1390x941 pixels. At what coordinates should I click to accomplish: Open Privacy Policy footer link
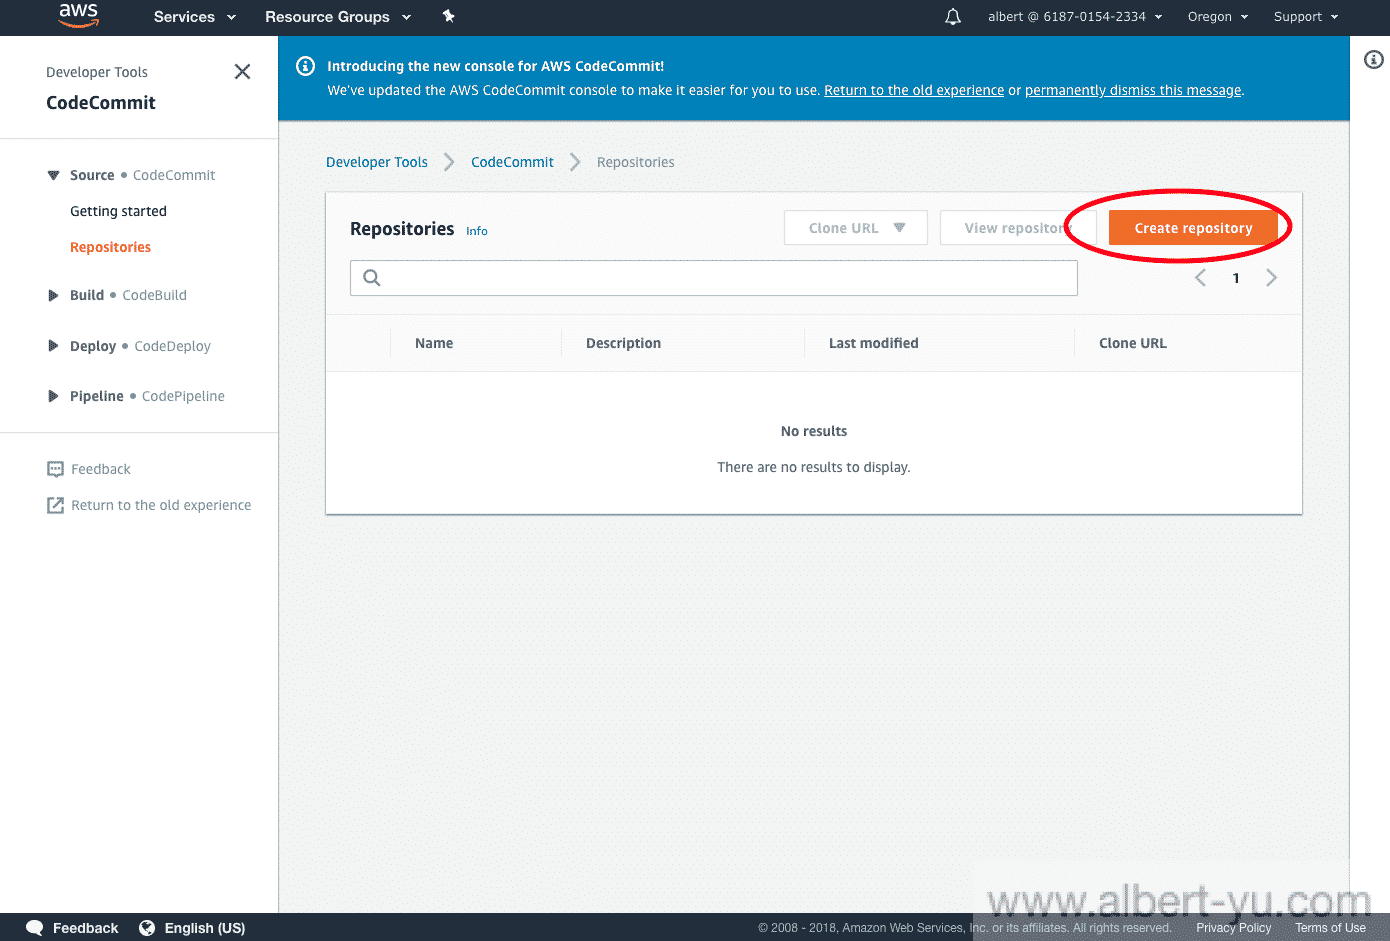click(1233, 928)
